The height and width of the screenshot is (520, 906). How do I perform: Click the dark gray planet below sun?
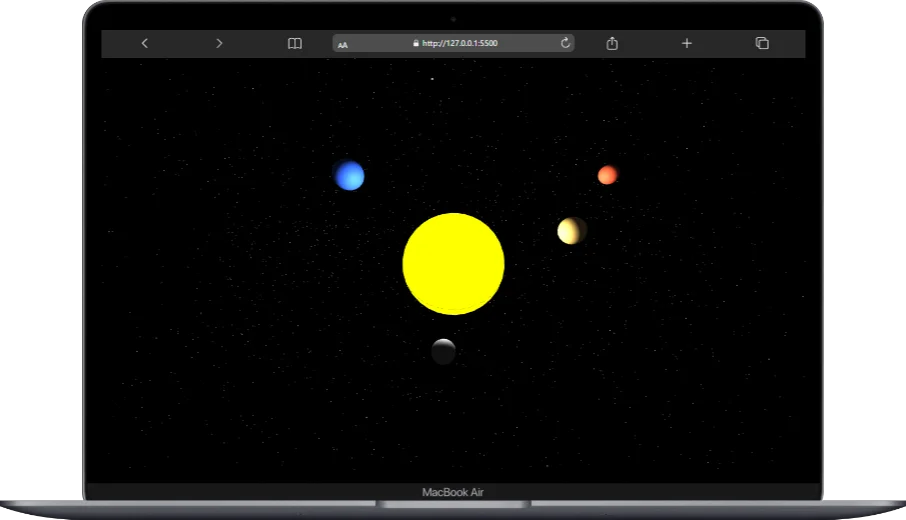444,351
